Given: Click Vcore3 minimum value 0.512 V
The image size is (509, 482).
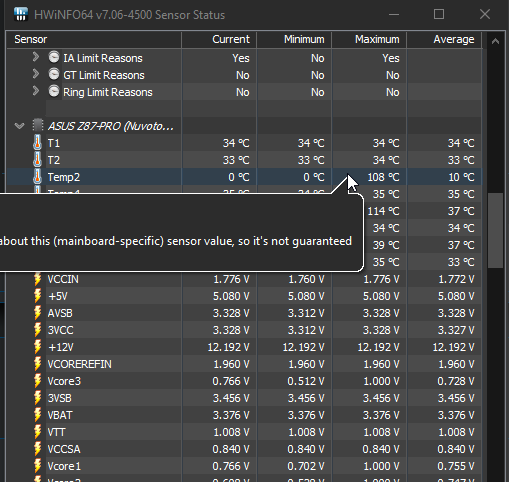Looking at the screenshot, I should 306,381.
